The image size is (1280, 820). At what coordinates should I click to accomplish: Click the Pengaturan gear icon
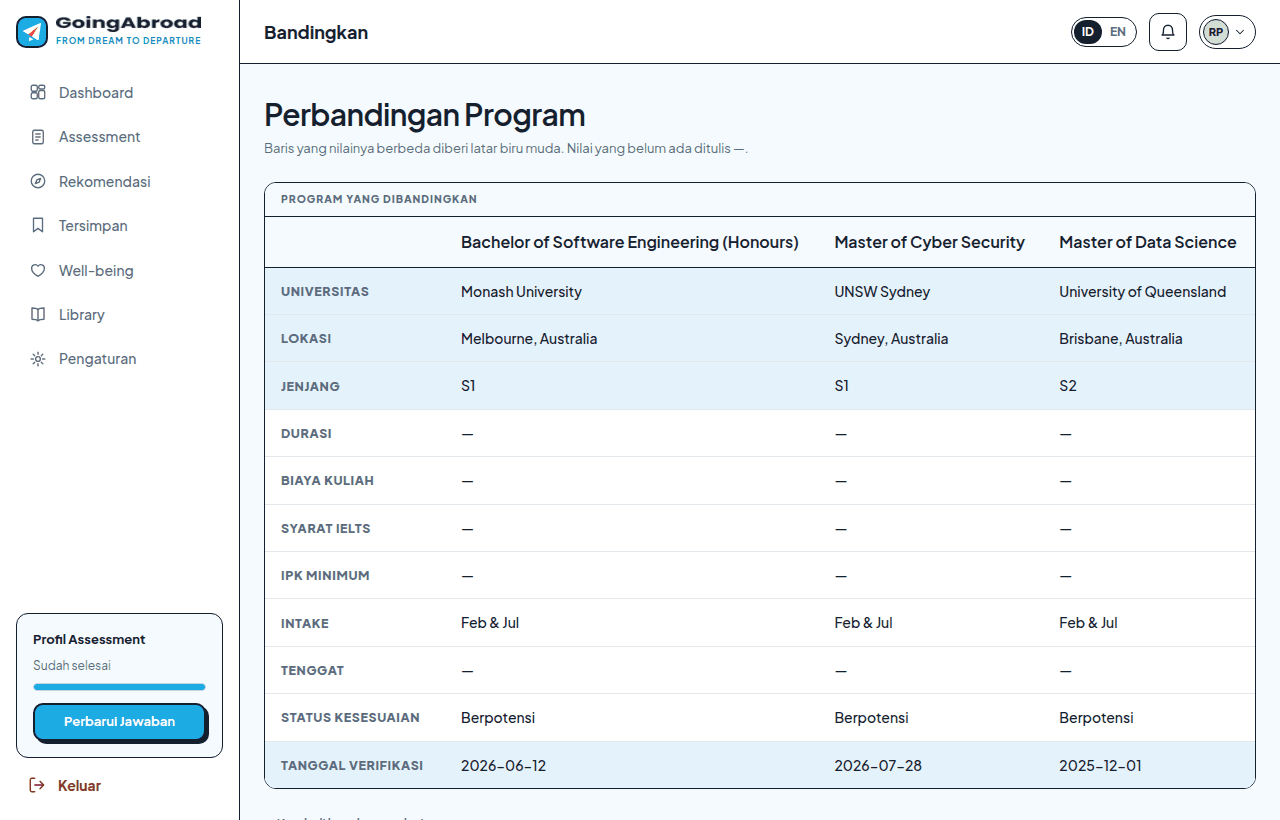pyautogui.click(x=38, y=359)
